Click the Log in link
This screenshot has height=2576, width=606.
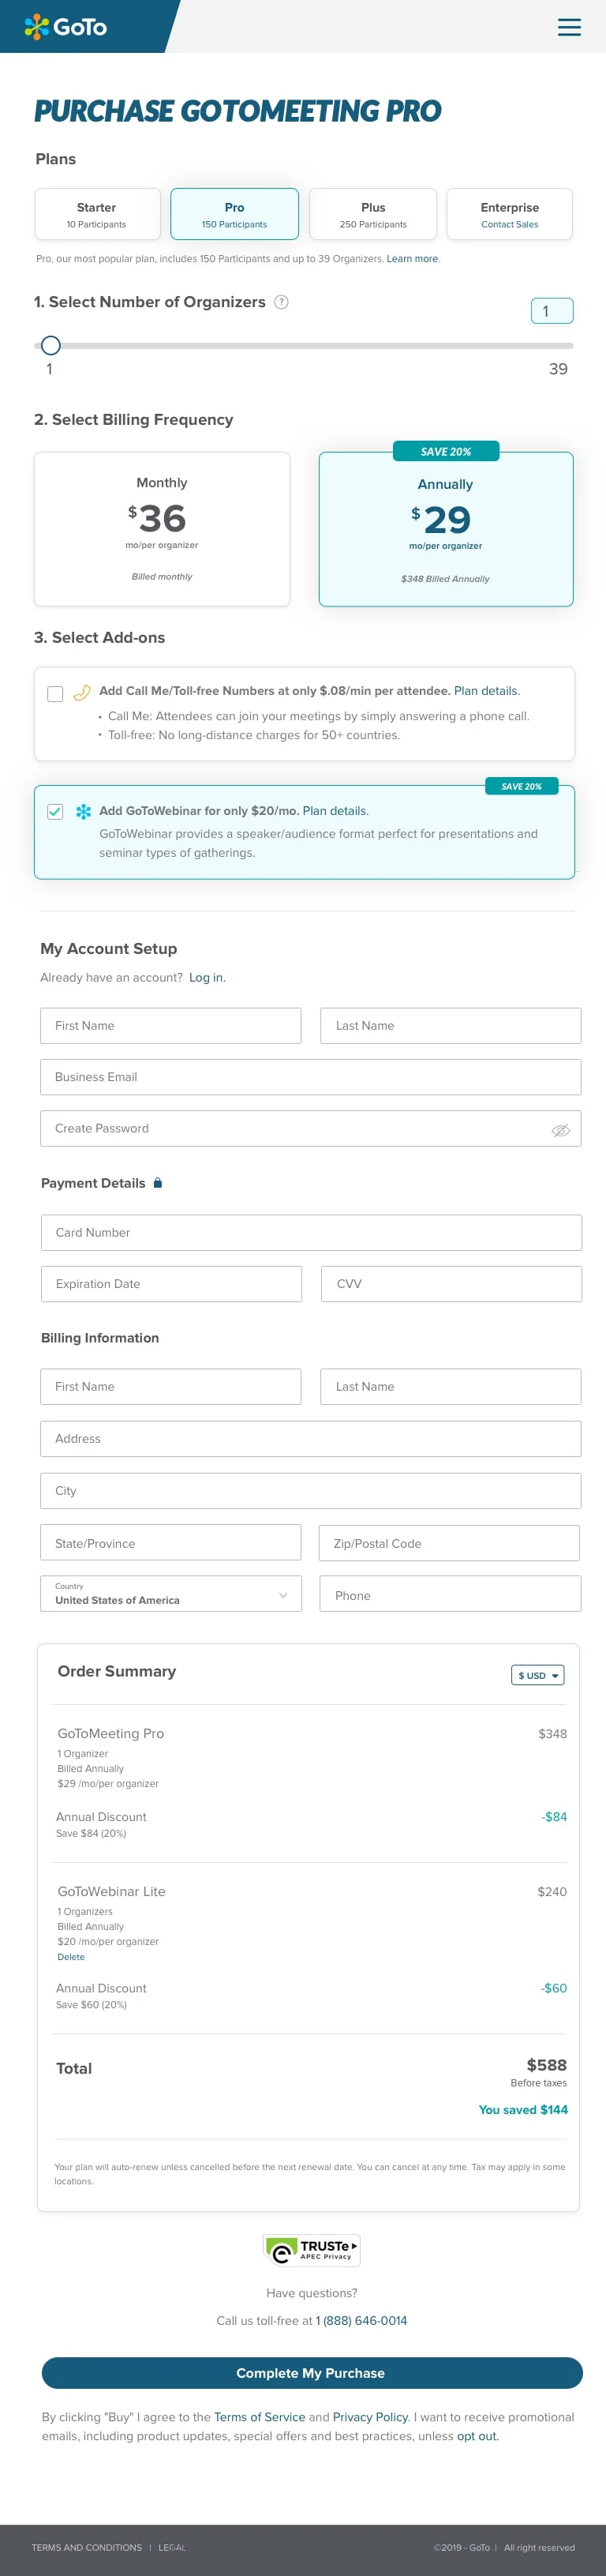(x=207, y=978)
